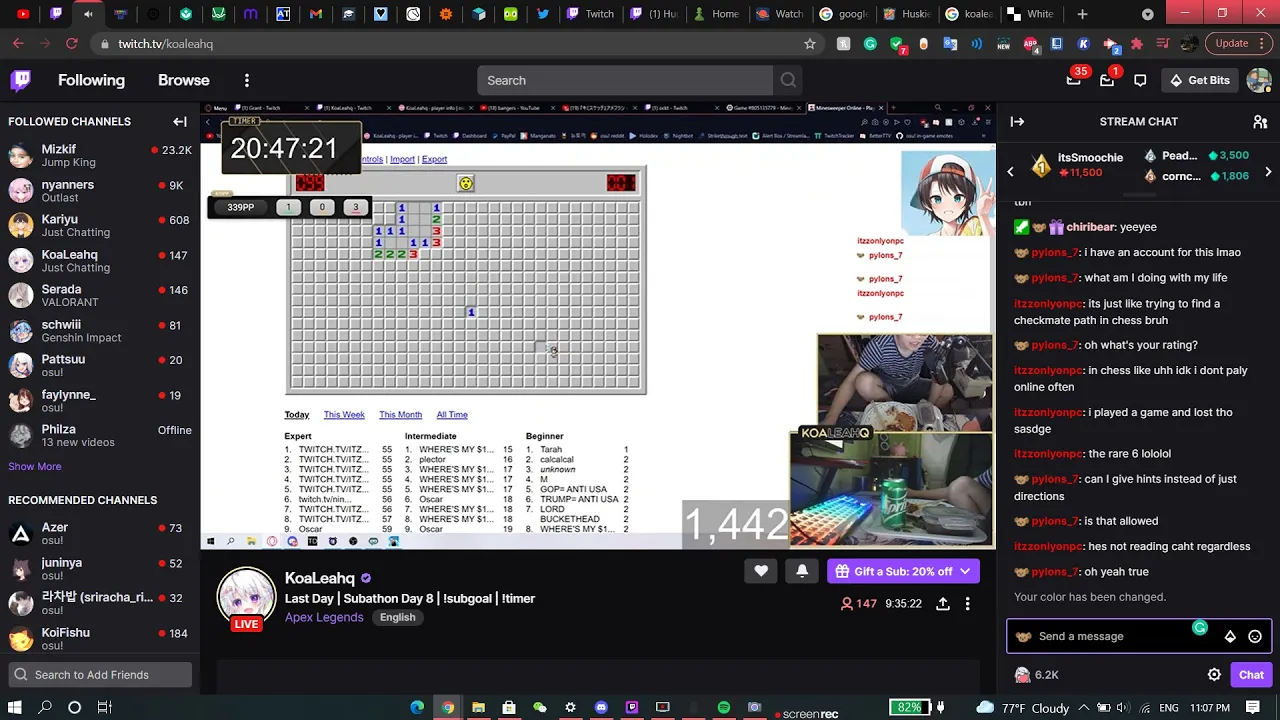
Task: Expand followed list with Show More
Action: [x=35, y=466]
